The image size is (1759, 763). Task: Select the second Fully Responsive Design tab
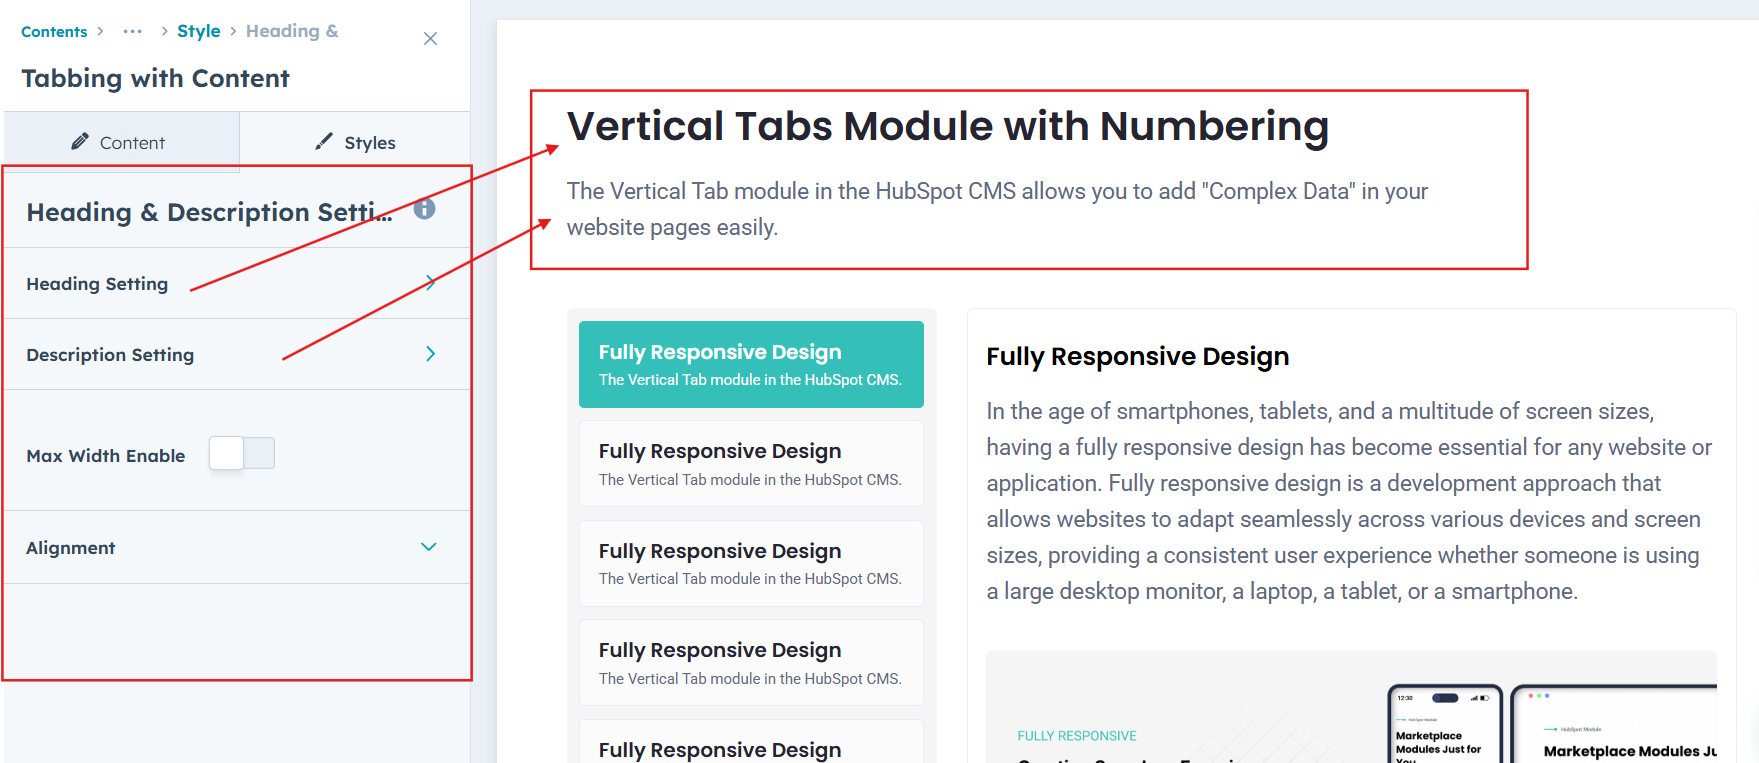pyautogui.click(x=751, y=464)
